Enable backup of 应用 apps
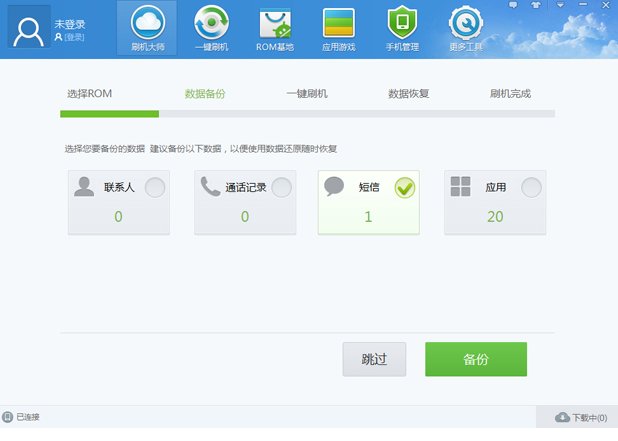The width and height of the screenshot is (618, 441). coord(531,188)
